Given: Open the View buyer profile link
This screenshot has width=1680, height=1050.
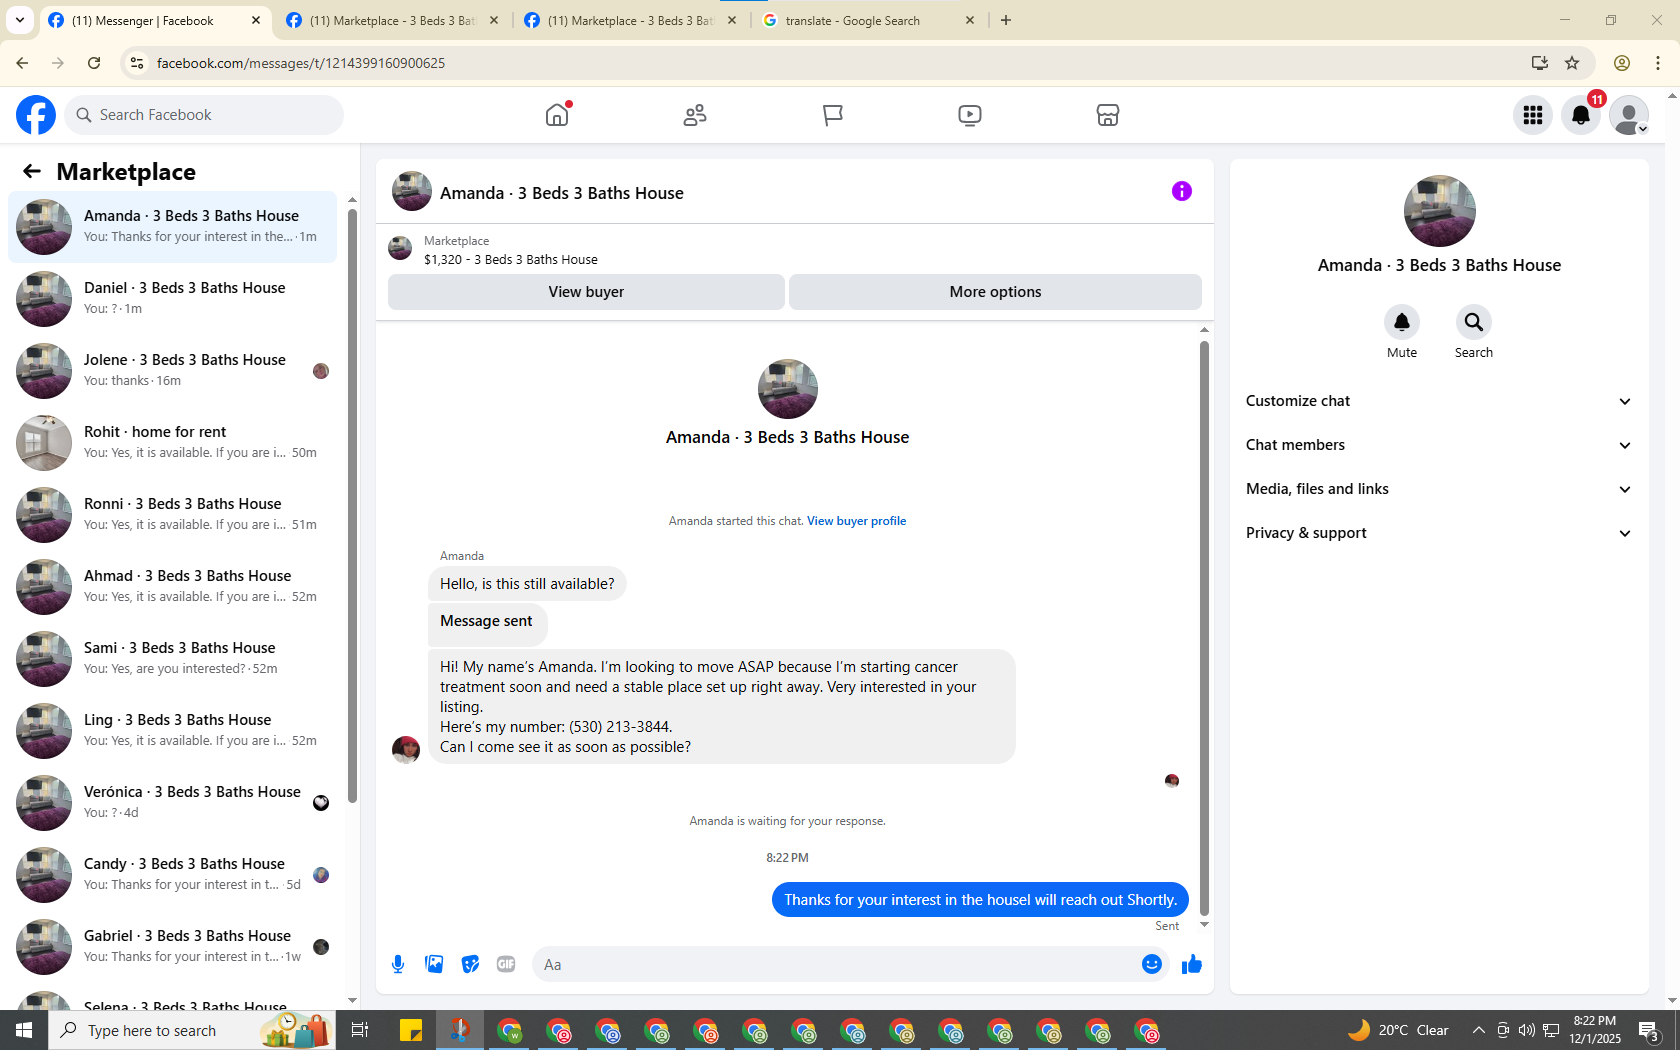Looking at the screenshot, I should click(856, 521).
